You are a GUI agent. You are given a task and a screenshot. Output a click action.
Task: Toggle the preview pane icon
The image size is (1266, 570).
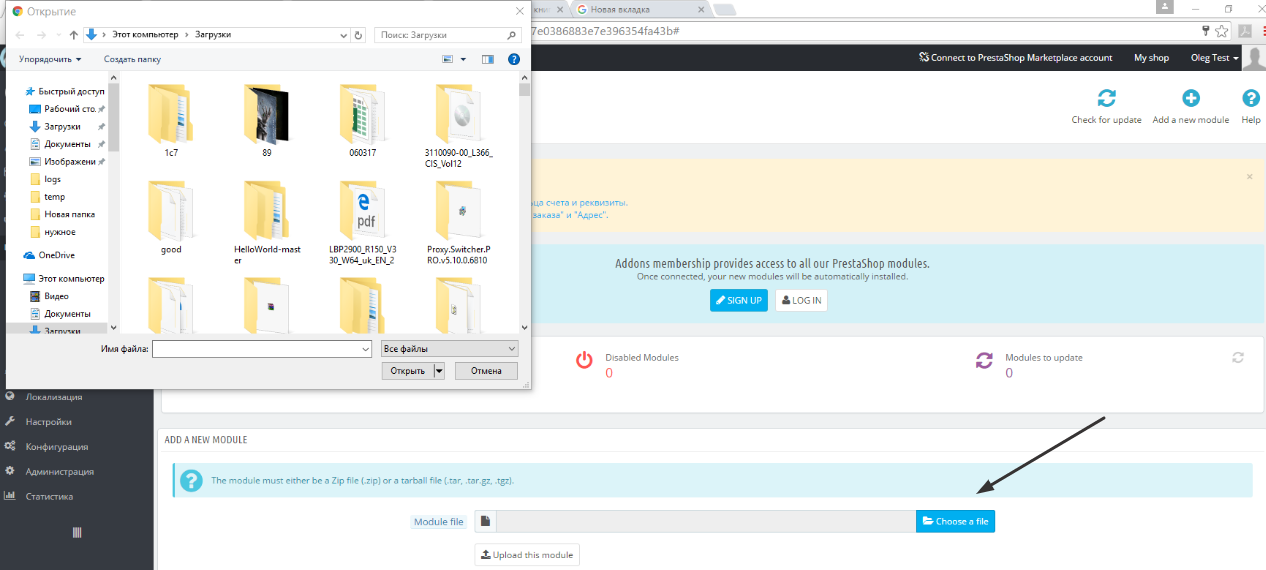coord(488,59)
